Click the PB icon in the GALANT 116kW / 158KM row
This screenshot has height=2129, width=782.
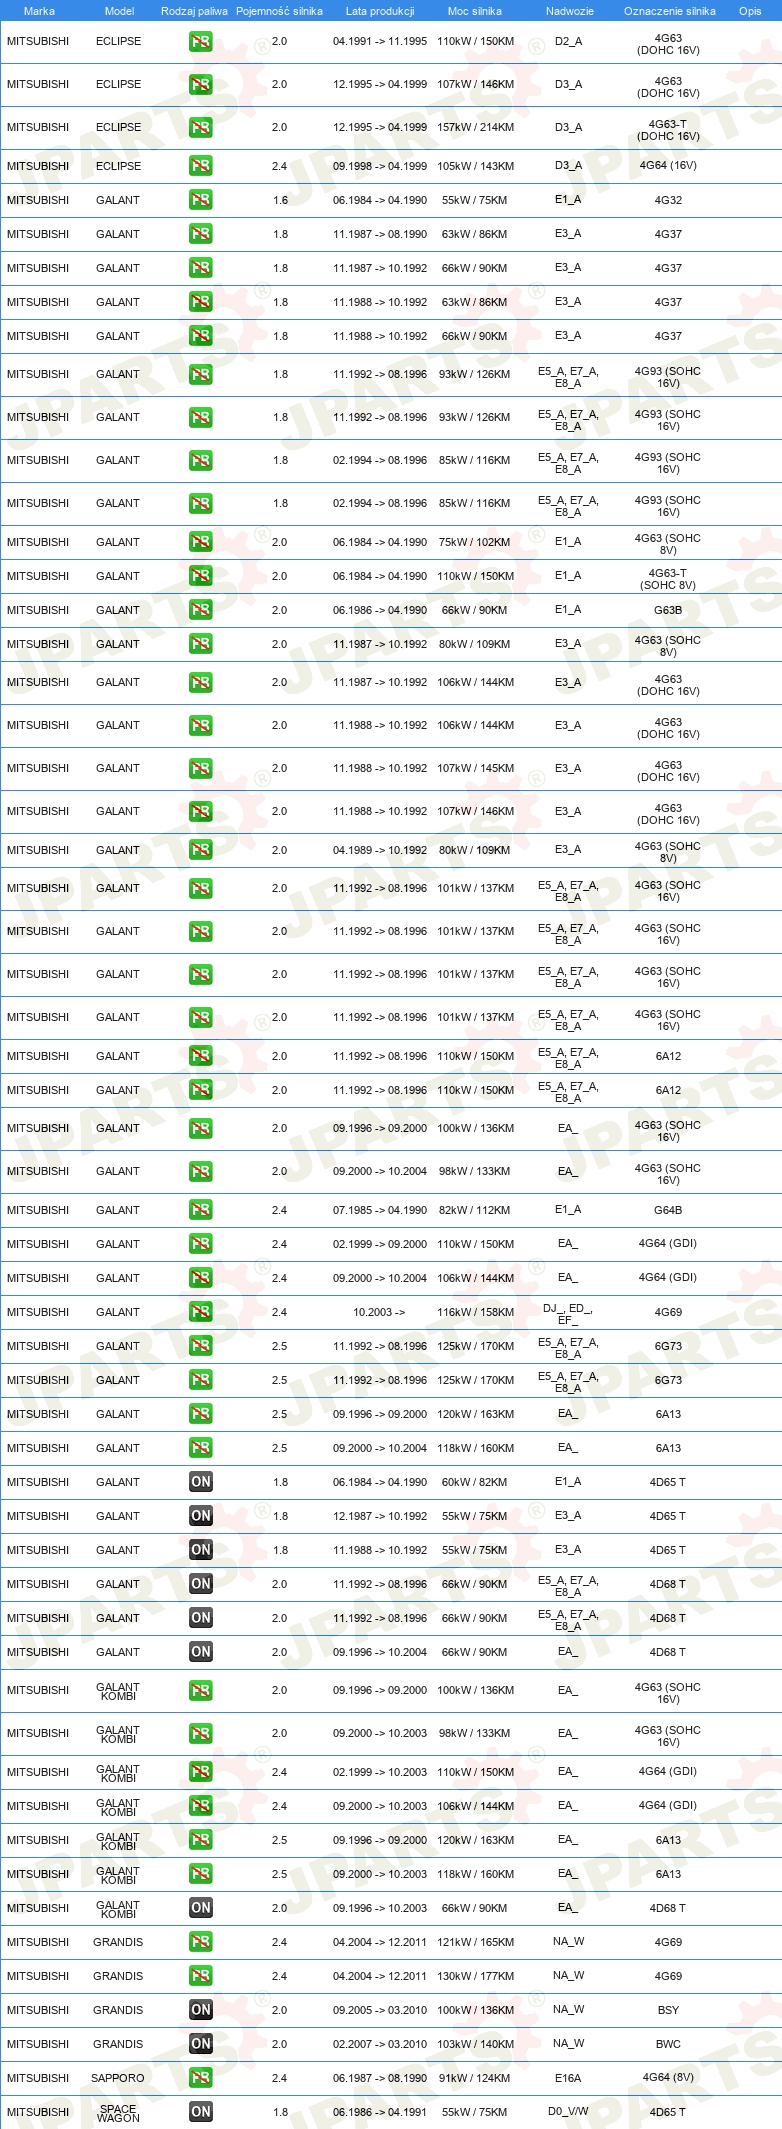200,1312
